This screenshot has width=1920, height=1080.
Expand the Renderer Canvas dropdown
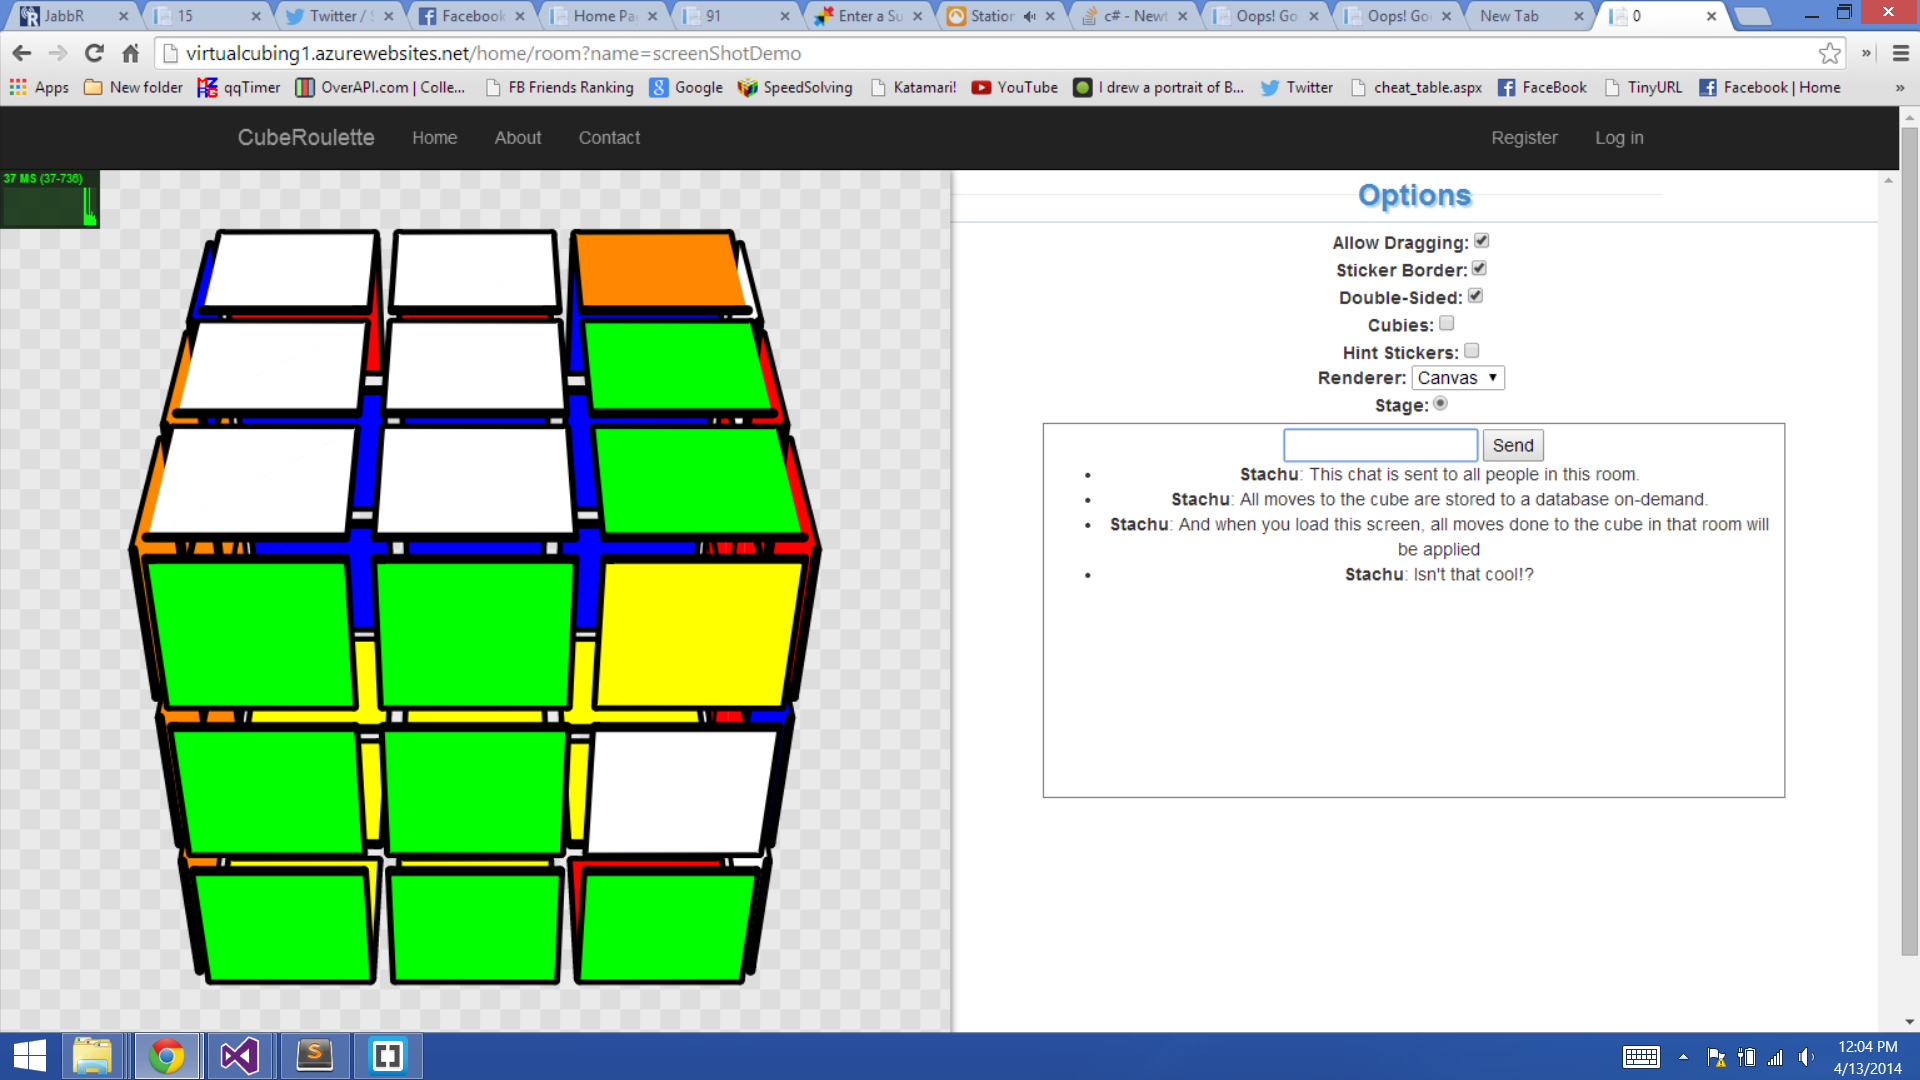tap(1457, 378)
